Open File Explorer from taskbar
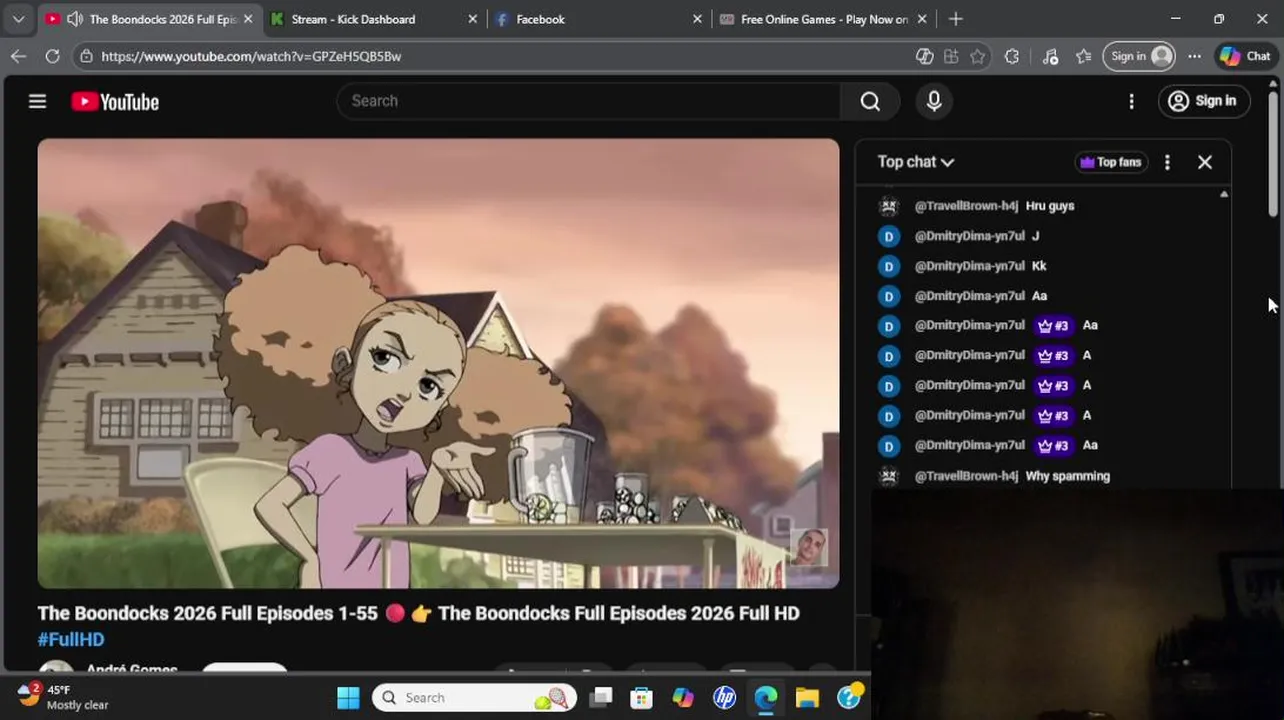 [807, 698]
